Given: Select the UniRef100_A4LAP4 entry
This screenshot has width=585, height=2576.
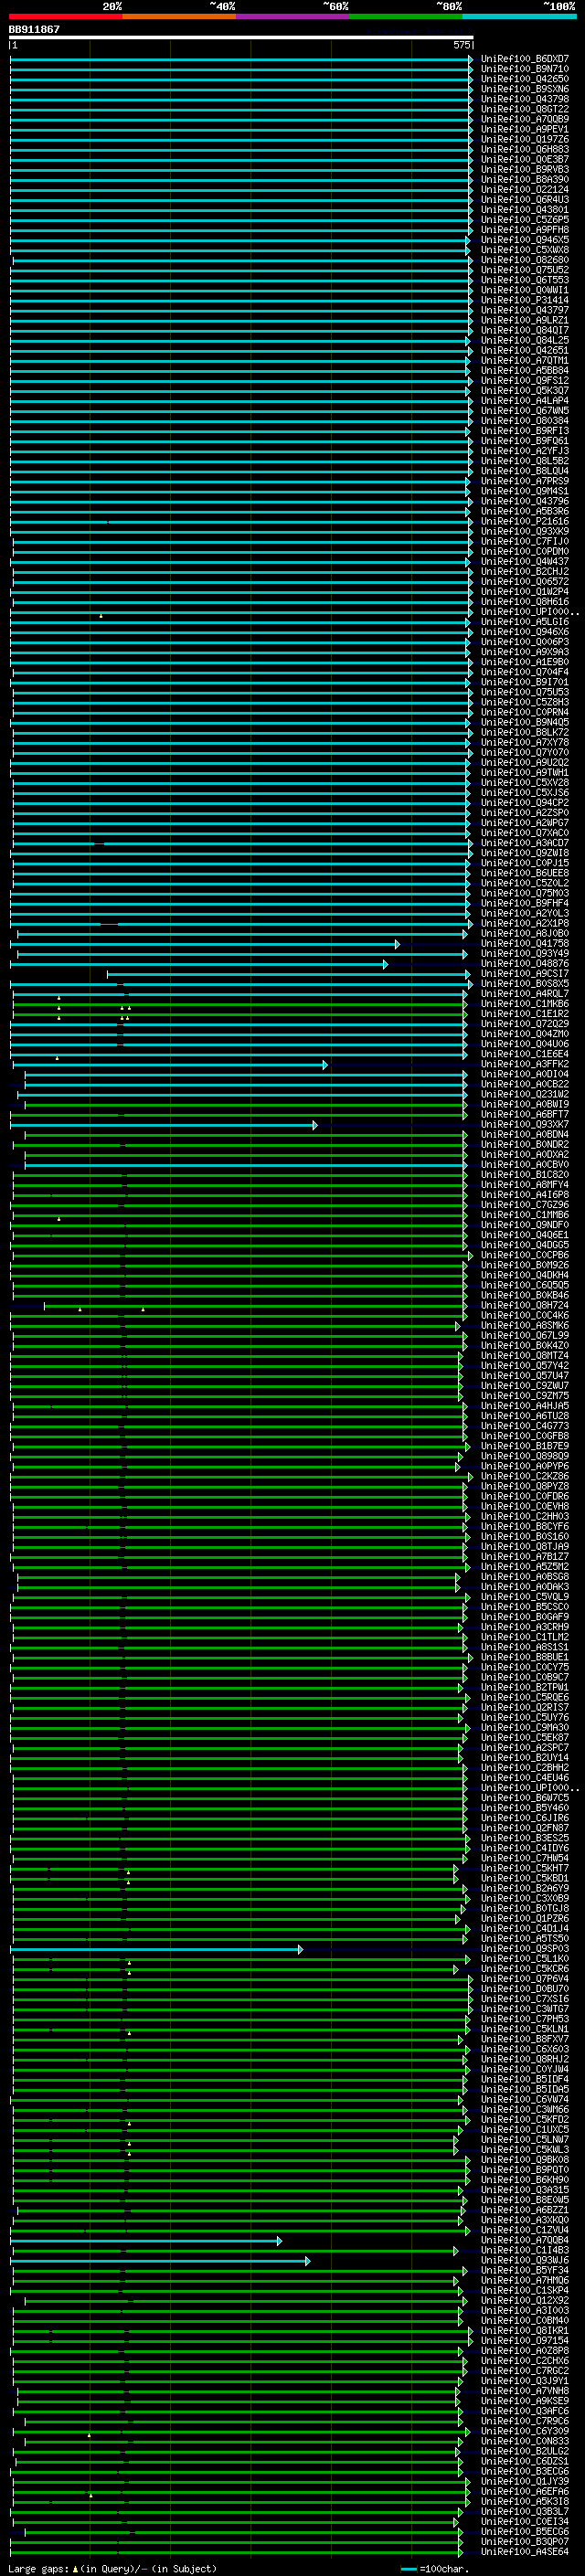Looking at the screenshot, I should point(524,401).
